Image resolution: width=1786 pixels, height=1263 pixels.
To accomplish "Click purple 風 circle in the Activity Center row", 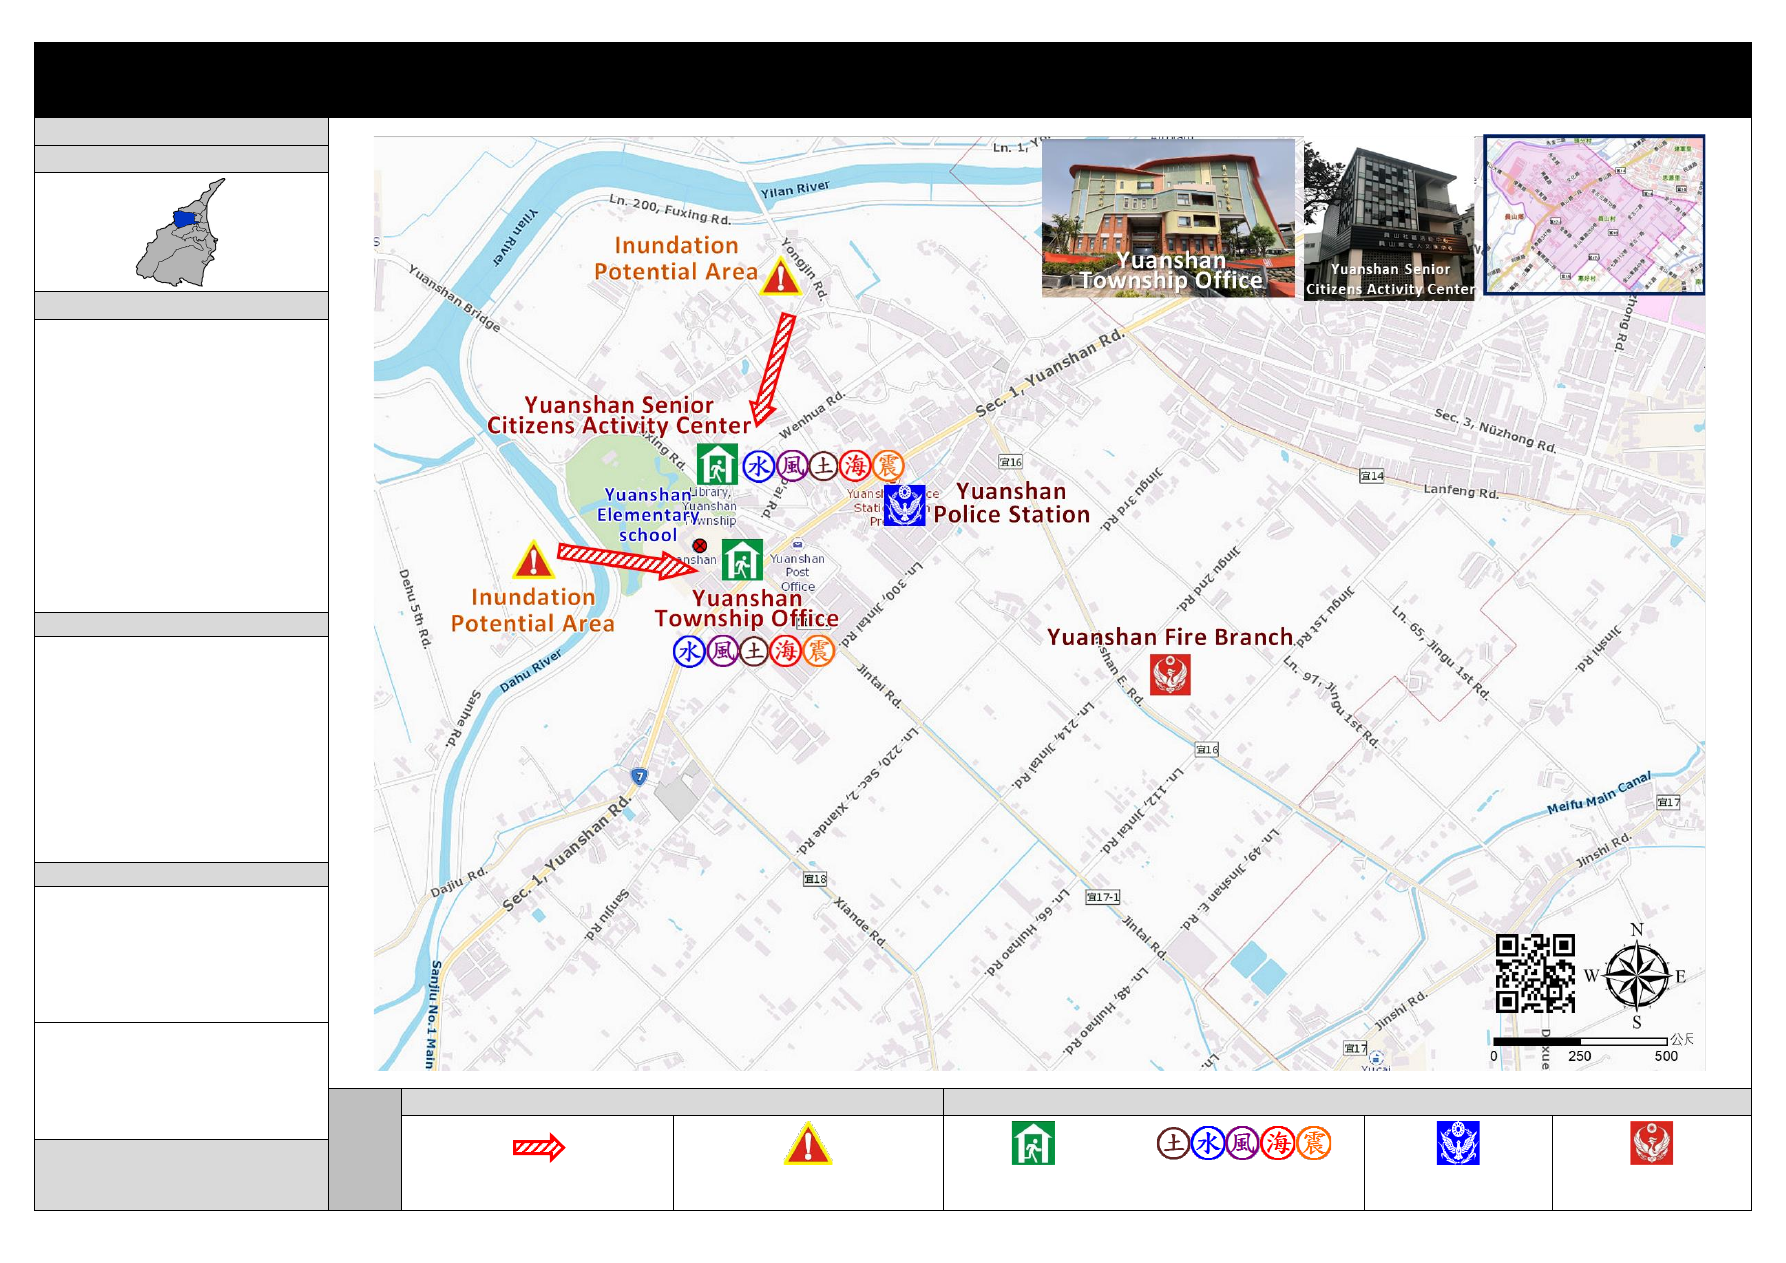I will (x=792, y=466).
